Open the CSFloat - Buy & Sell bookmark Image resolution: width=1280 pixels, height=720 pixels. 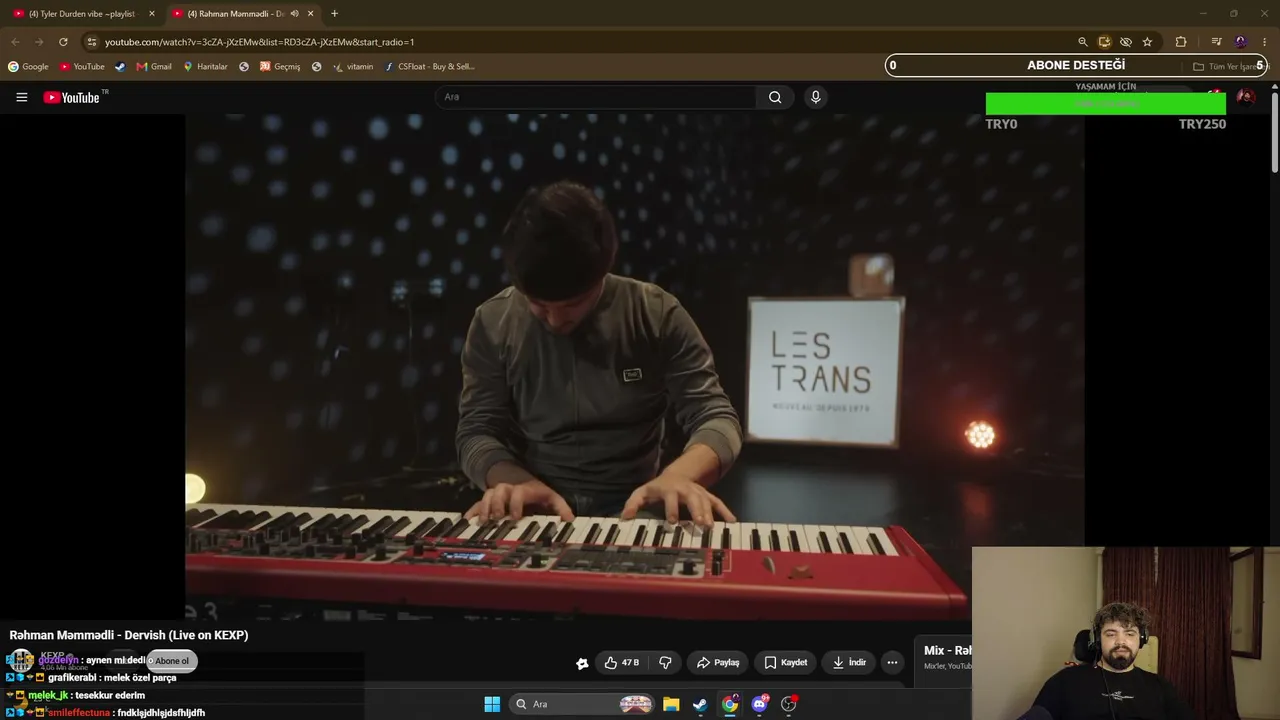pyautogui.click(x=430, y=67)
